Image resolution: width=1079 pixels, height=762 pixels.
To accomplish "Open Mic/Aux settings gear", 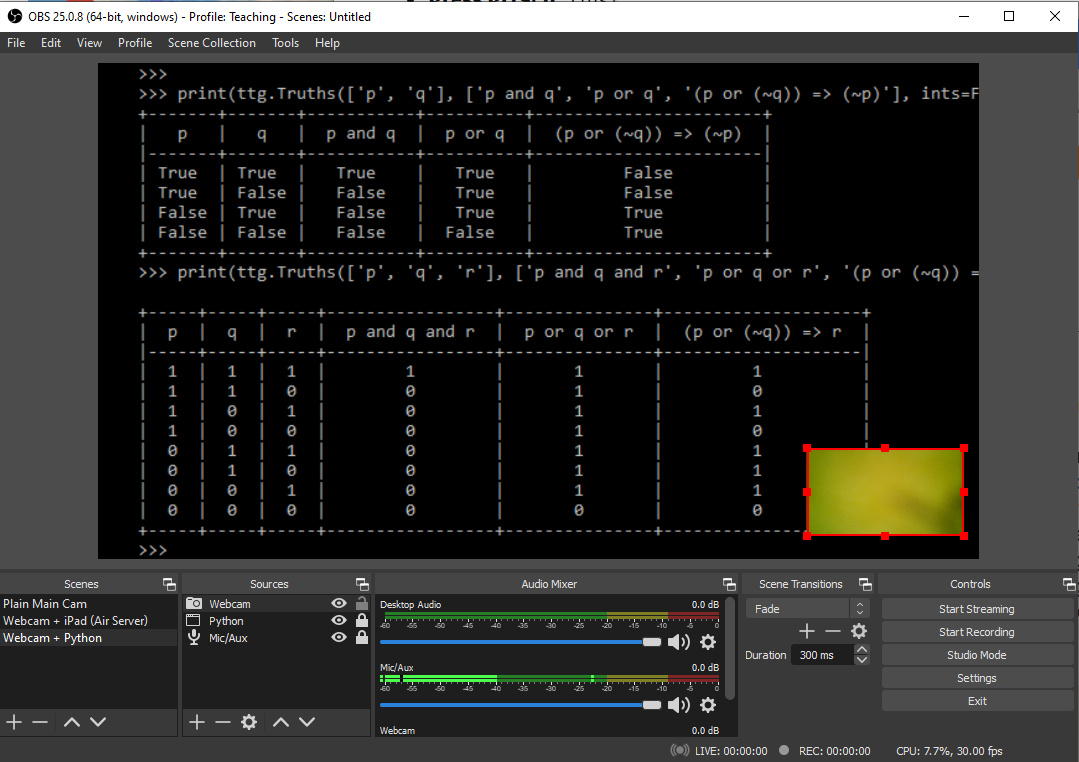I will (708, 705).
